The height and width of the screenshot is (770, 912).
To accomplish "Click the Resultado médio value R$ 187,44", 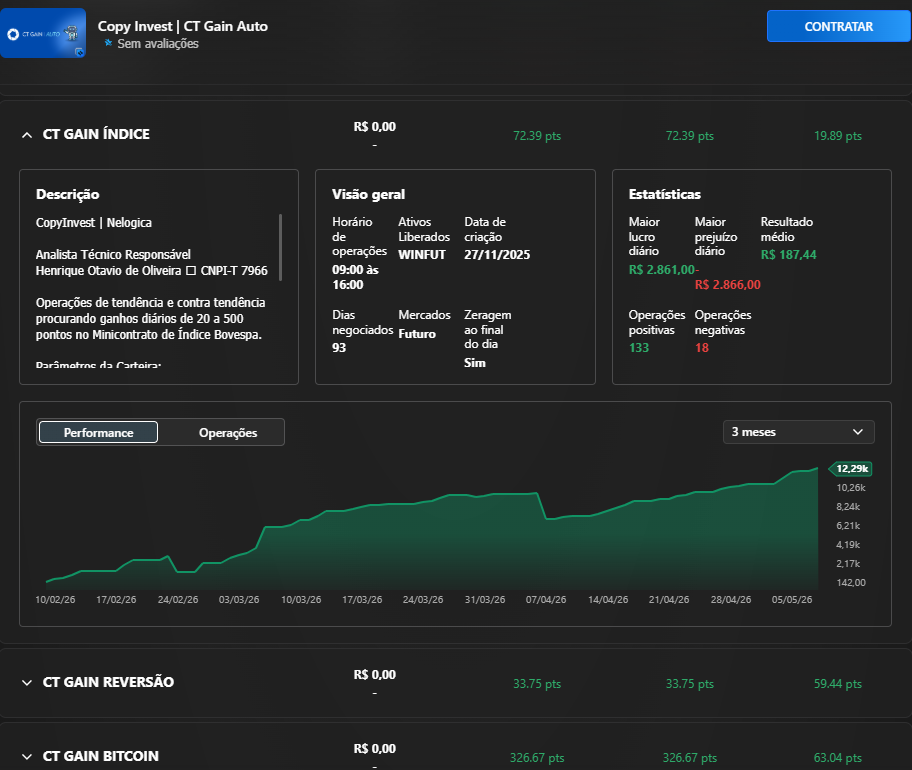I will click(x=789, y=255).
